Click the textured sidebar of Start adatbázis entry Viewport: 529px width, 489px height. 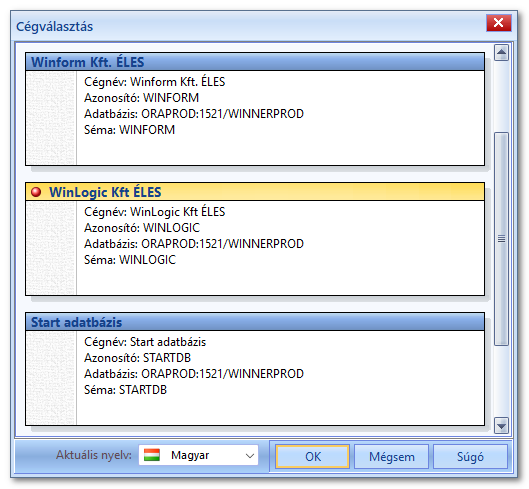point(51,378)
